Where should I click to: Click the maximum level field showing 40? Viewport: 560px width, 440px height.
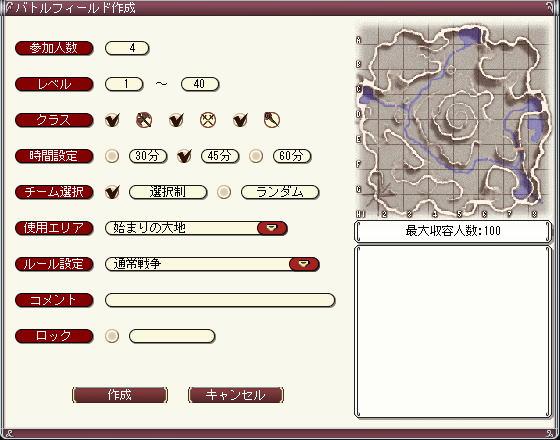200,84
